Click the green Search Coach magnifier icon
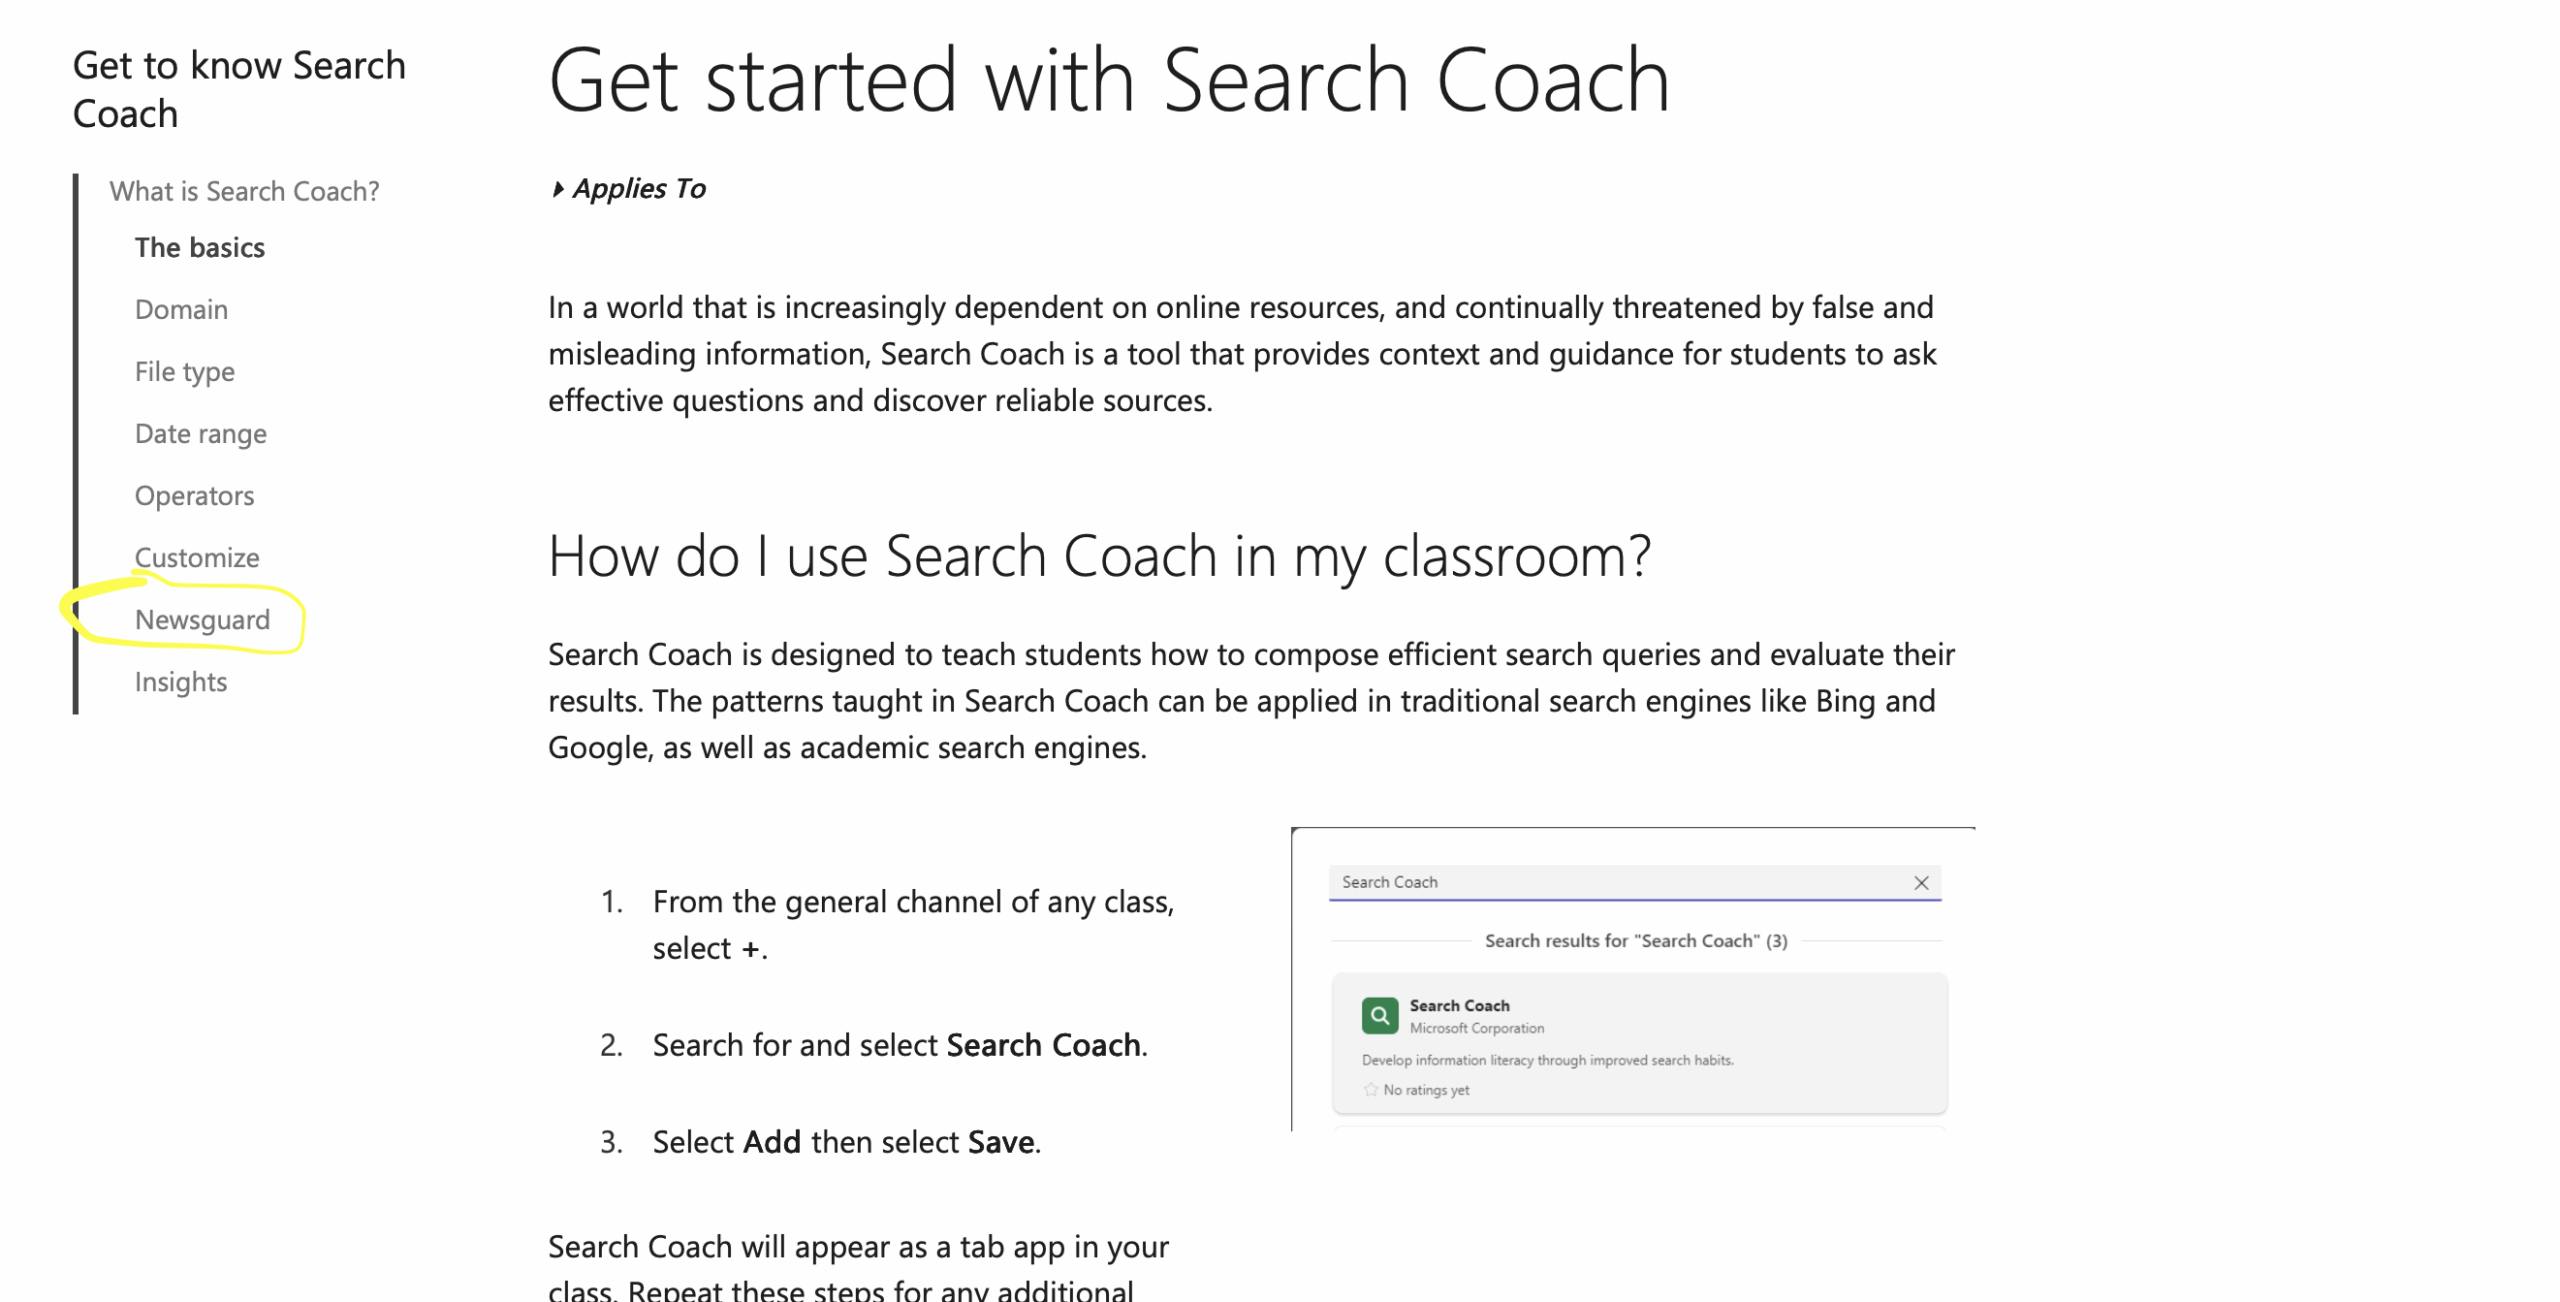Image resolution: width=2560 pixels, height=1302 pixels. (1379, 1015)
